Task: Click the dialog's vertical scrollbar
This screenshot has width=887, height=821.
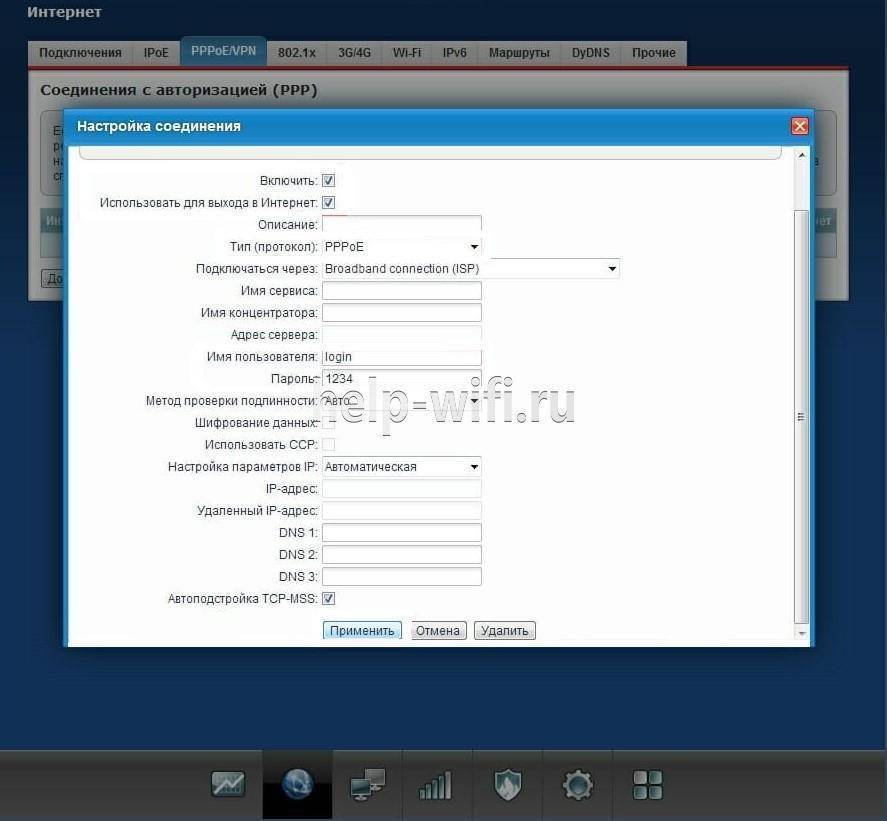Action: click(x=801, y=417)
